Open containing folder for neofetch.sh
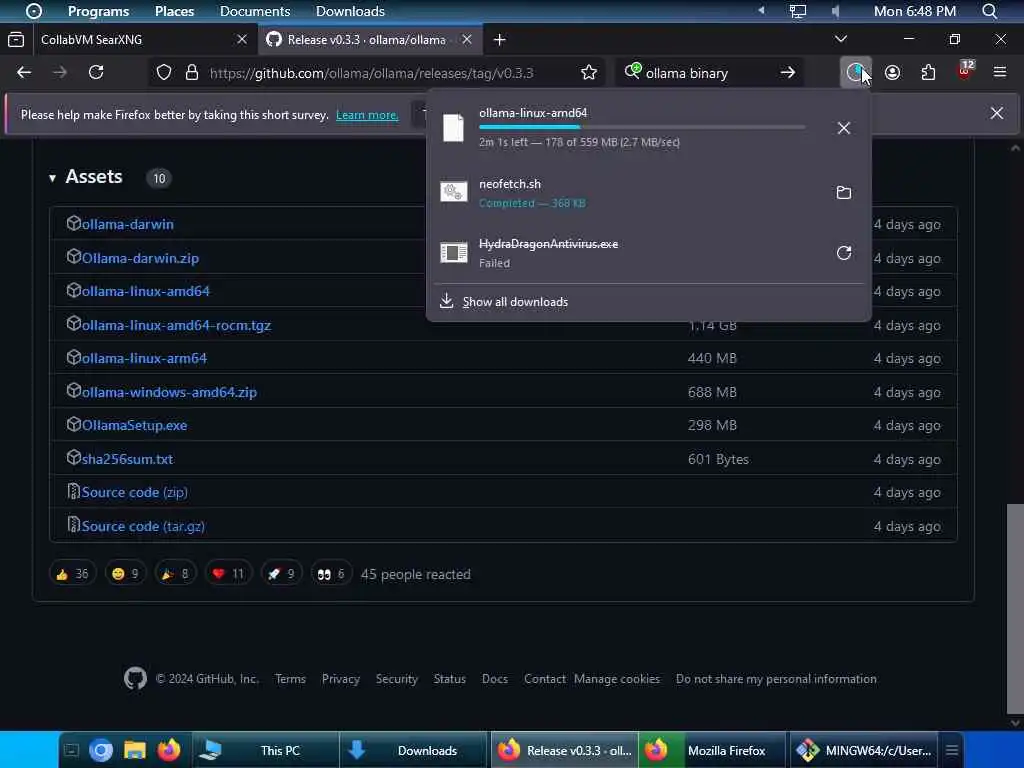1024x768 pixels. [x=844, y=193]
